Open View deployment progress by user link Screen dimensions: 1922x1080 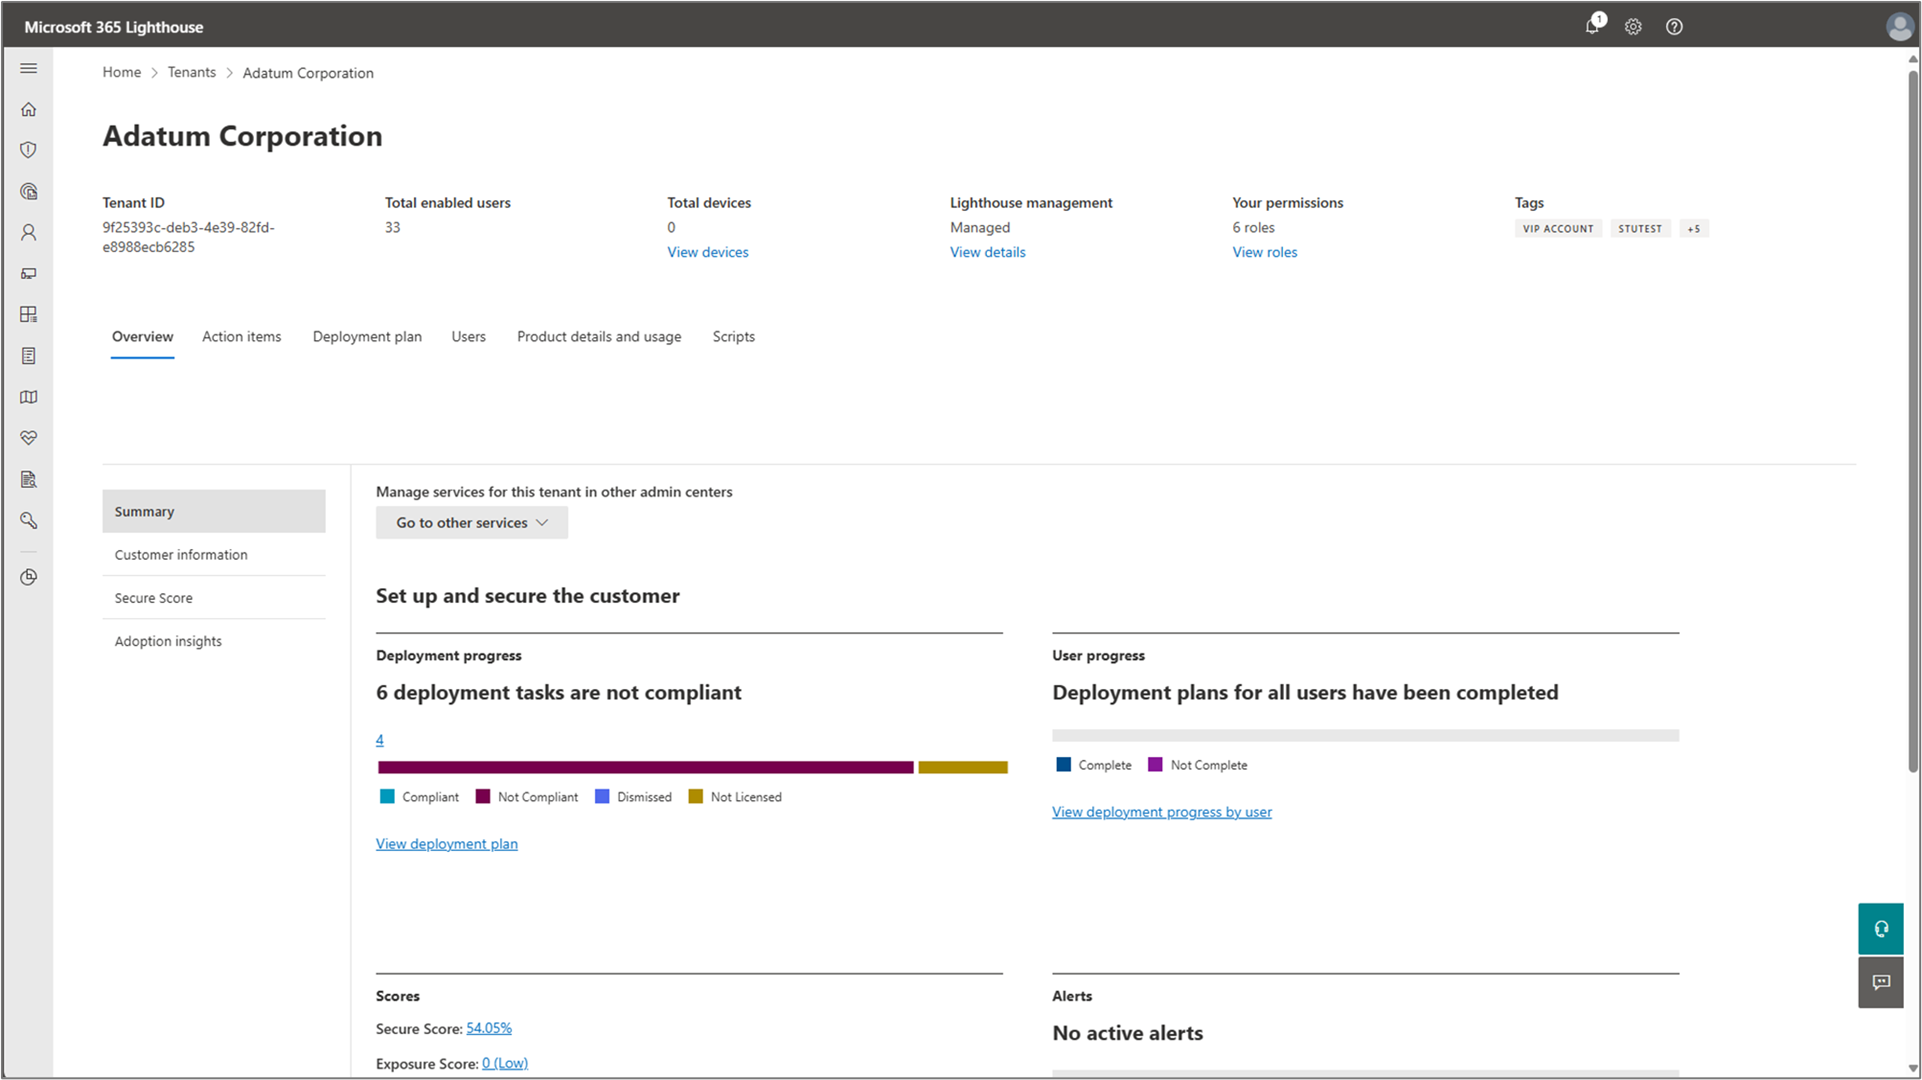pyautogui.click(x=1161, y=812)
